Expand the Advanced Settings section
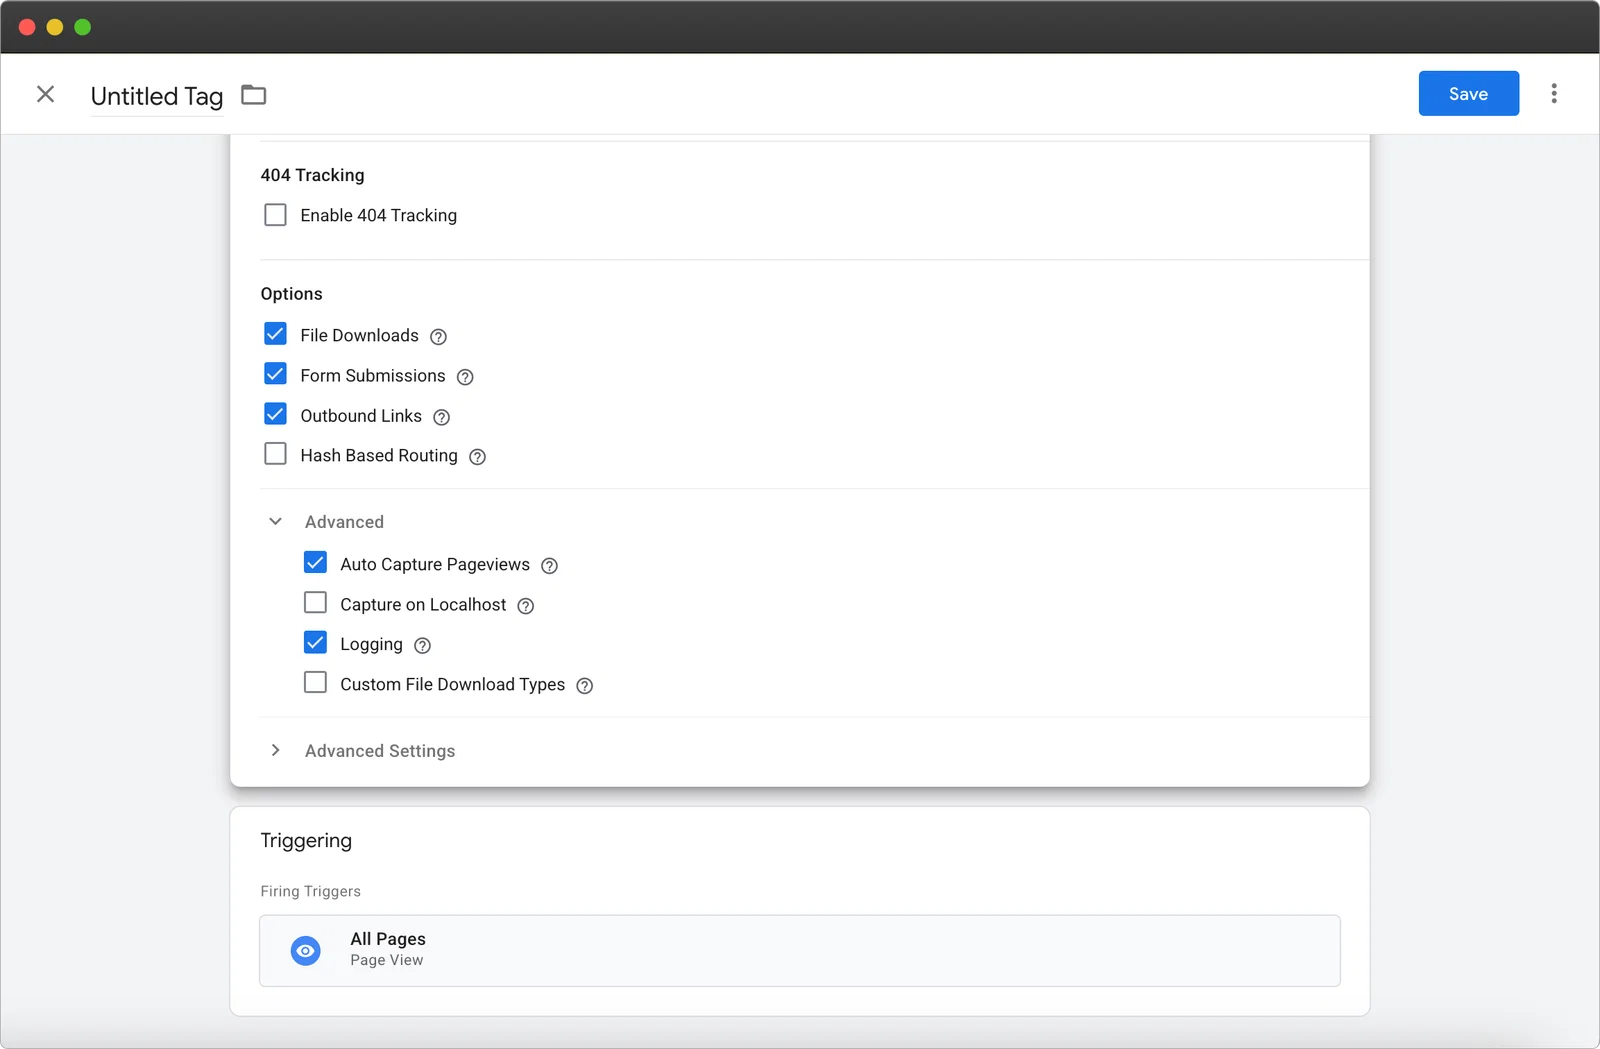This screenshot has height=1049, width=1600. (x=275, y=750)
